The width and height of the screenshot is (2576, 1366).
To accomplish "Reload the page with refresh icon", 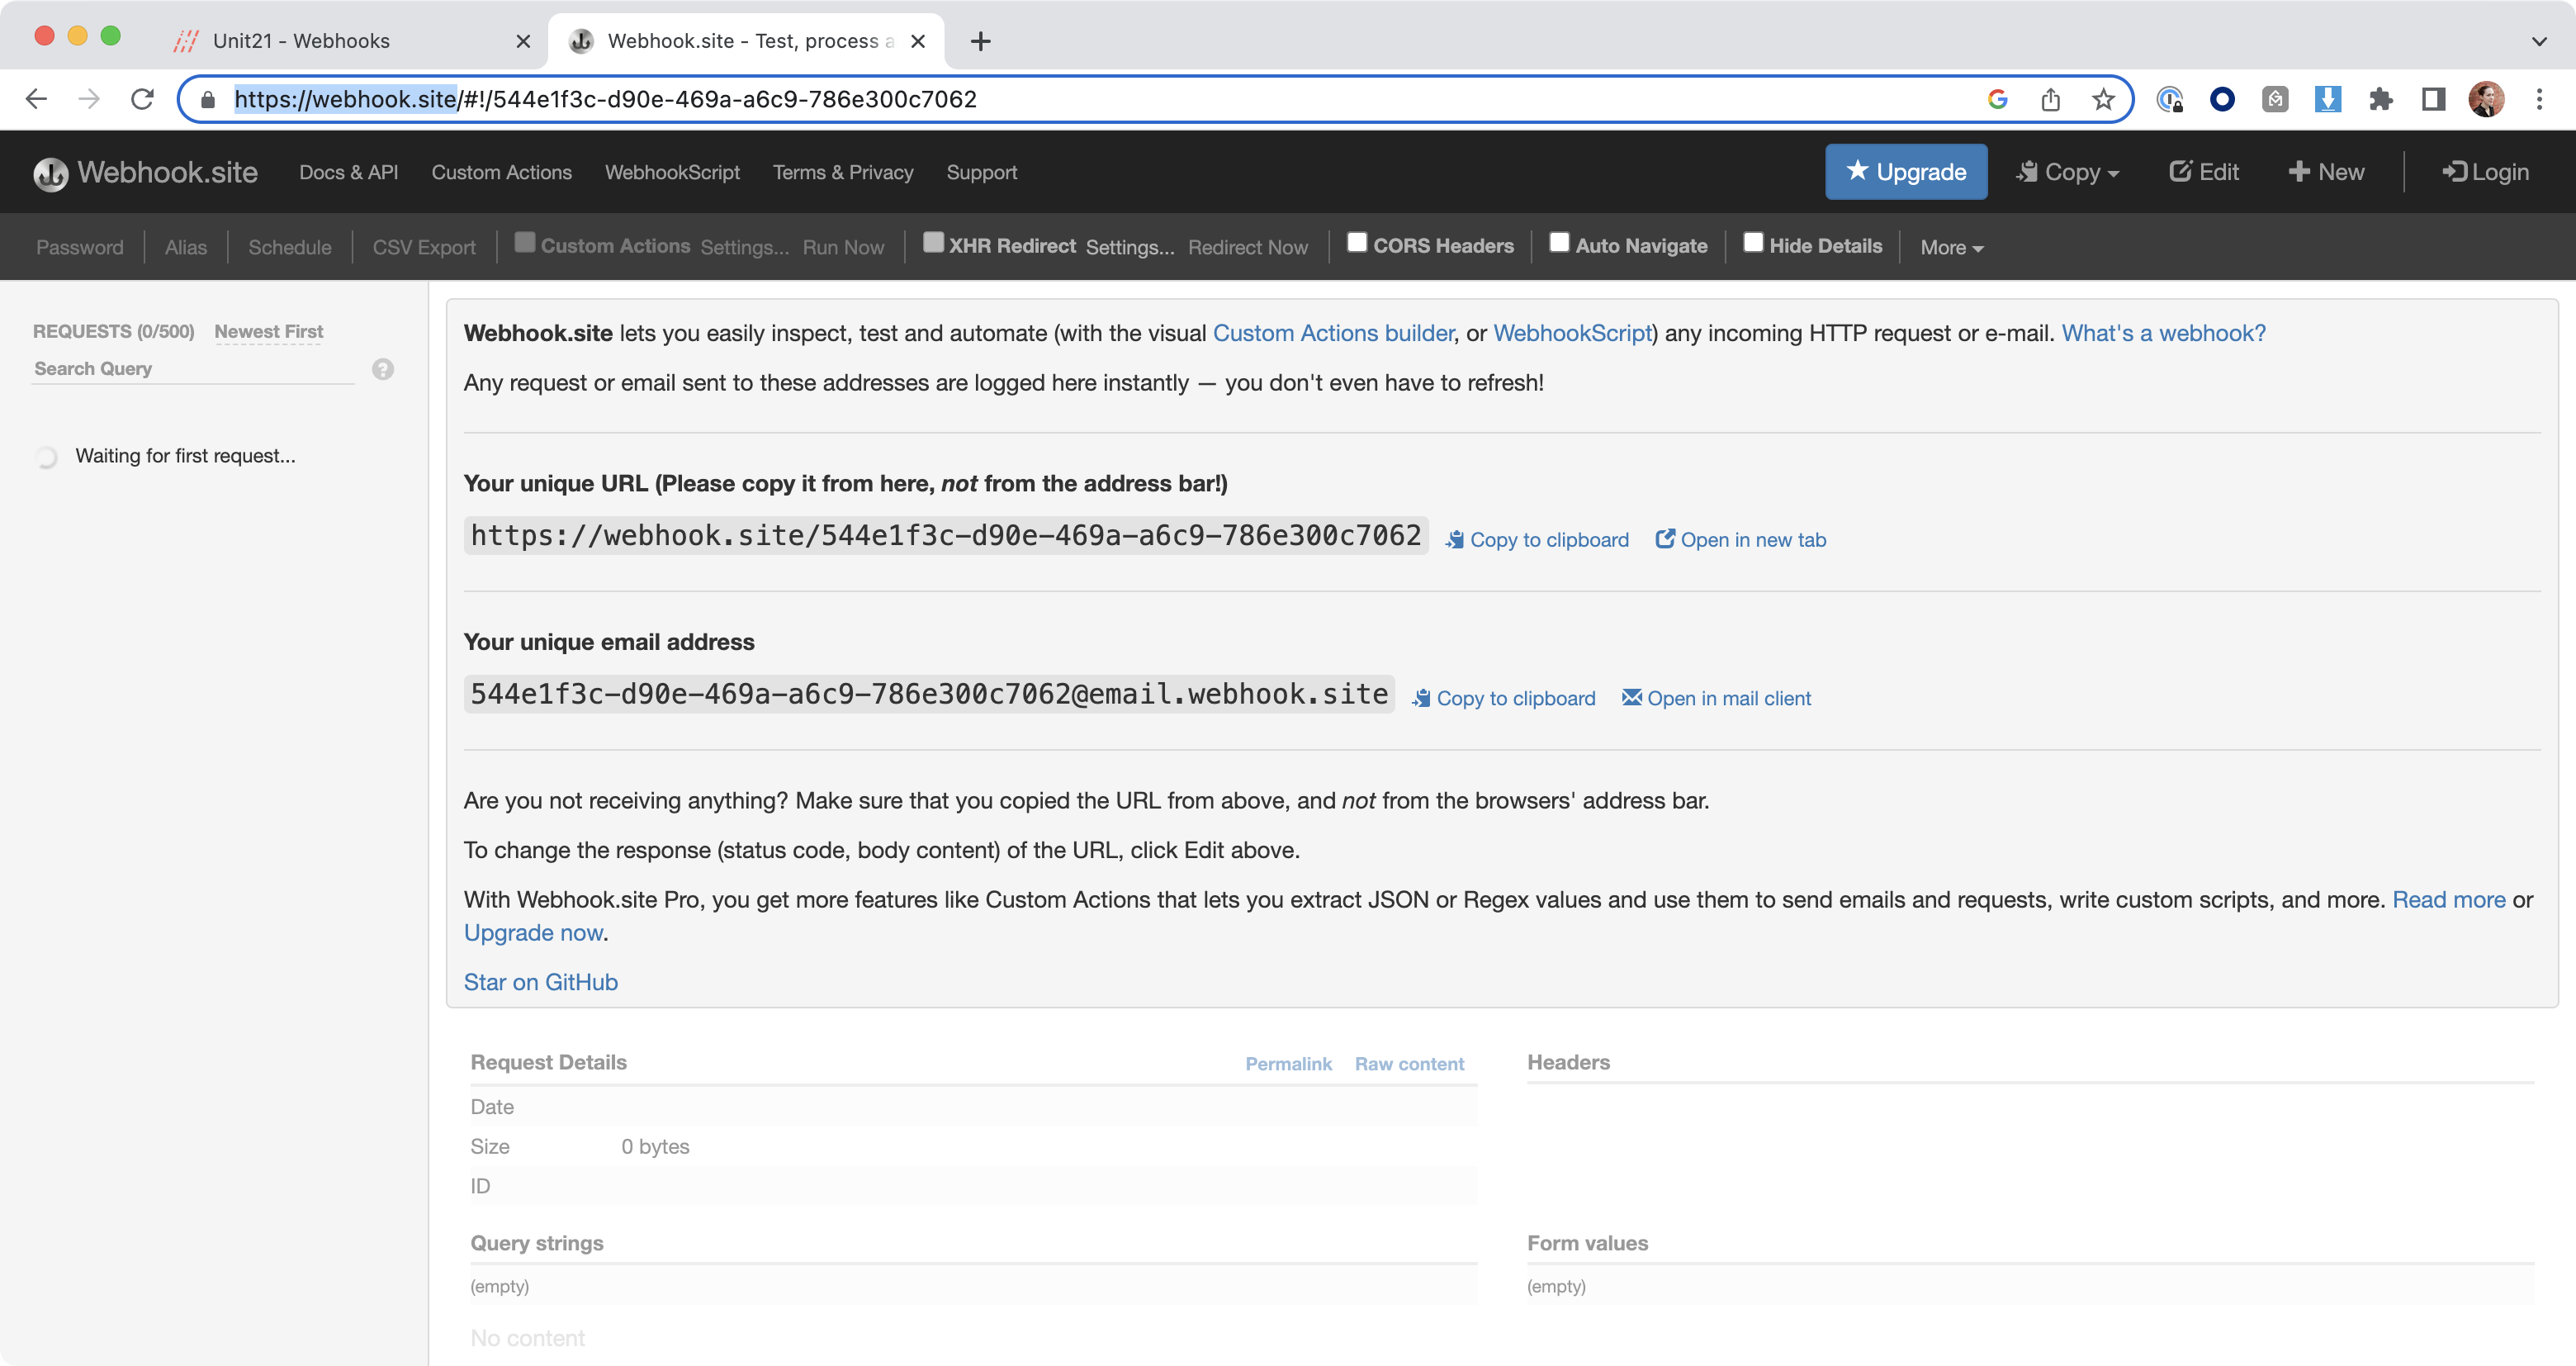I will tap(142, 99).
